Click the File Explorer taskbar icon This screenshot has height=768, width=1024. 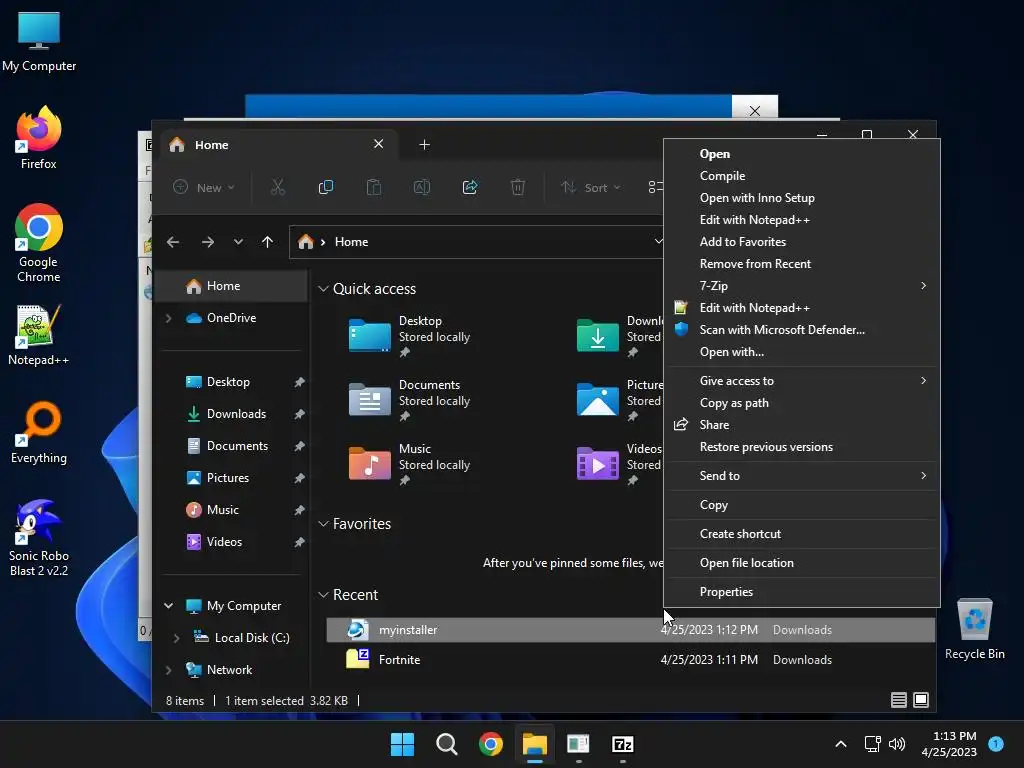(534, 744)
